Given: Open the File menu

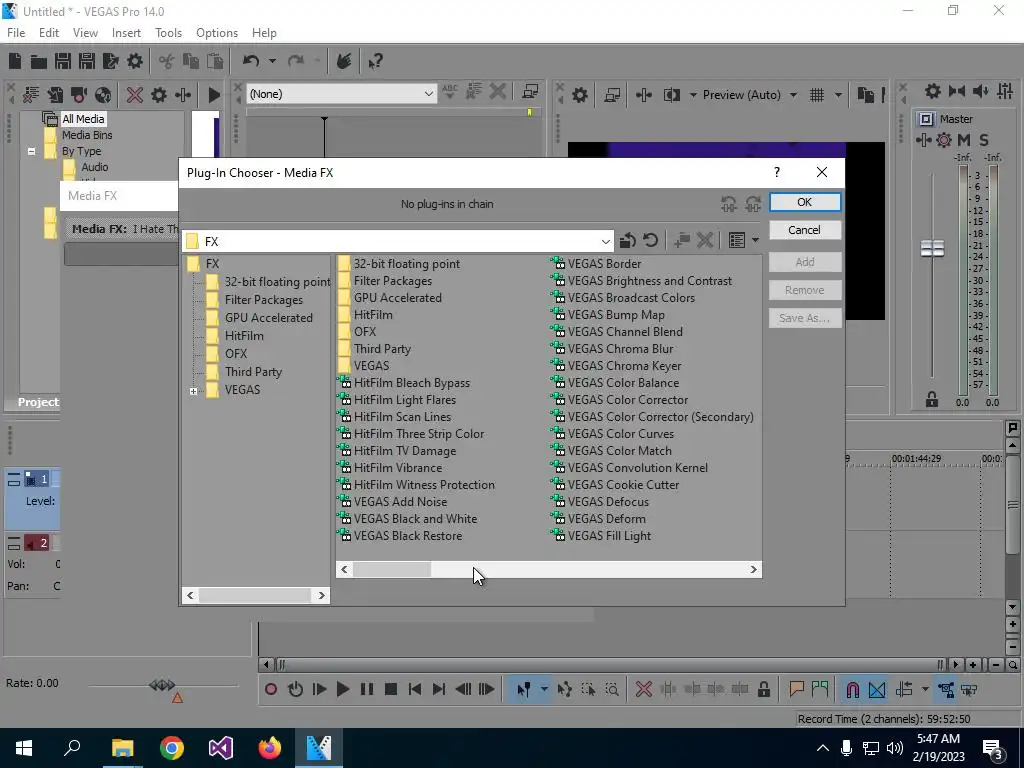Looking at the screenshot, I should click(x=16, y=33).
